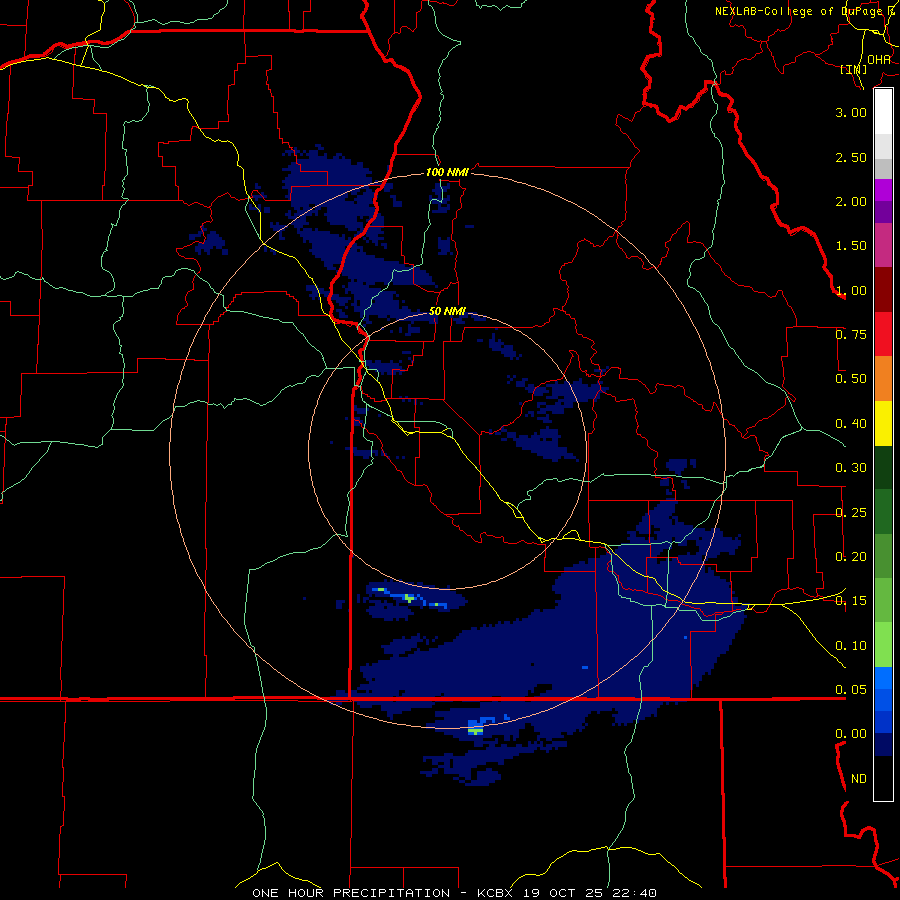
Task: Click the ND legend label
Action: 859,779
